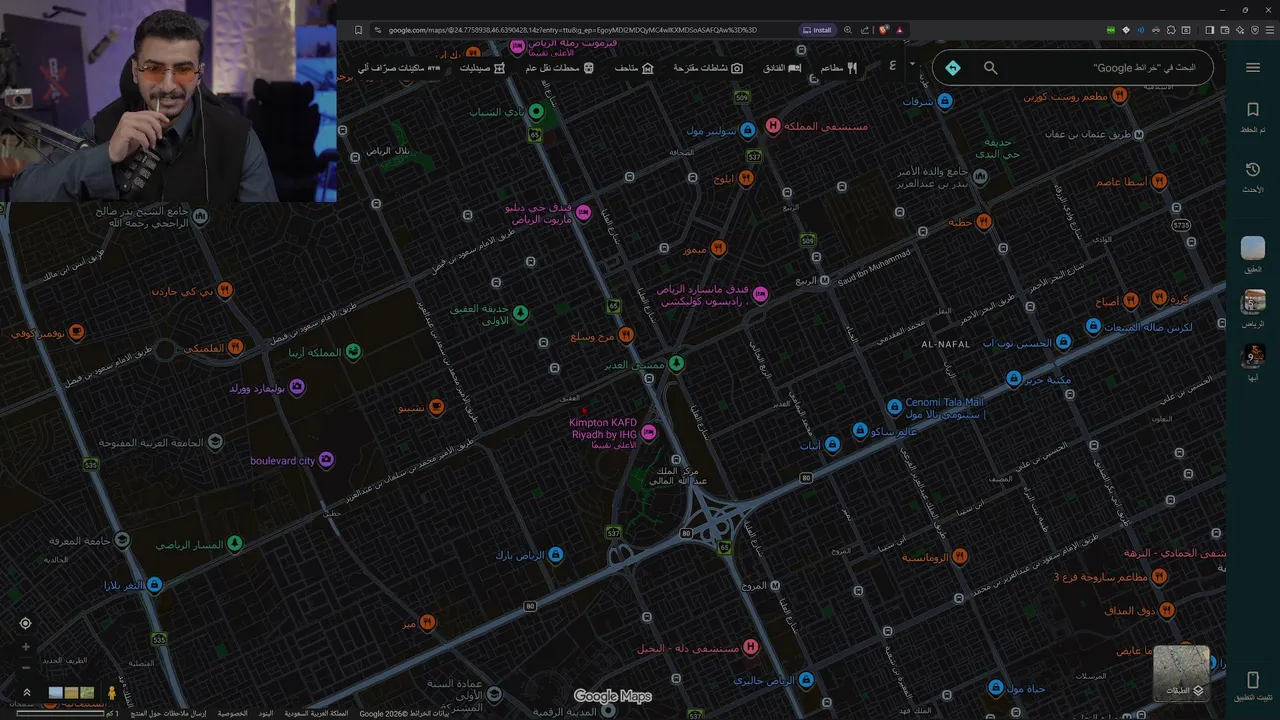Open the Brave shields lion icon
This screenshot has height=720, width=1280.
(x=883, y=30)
